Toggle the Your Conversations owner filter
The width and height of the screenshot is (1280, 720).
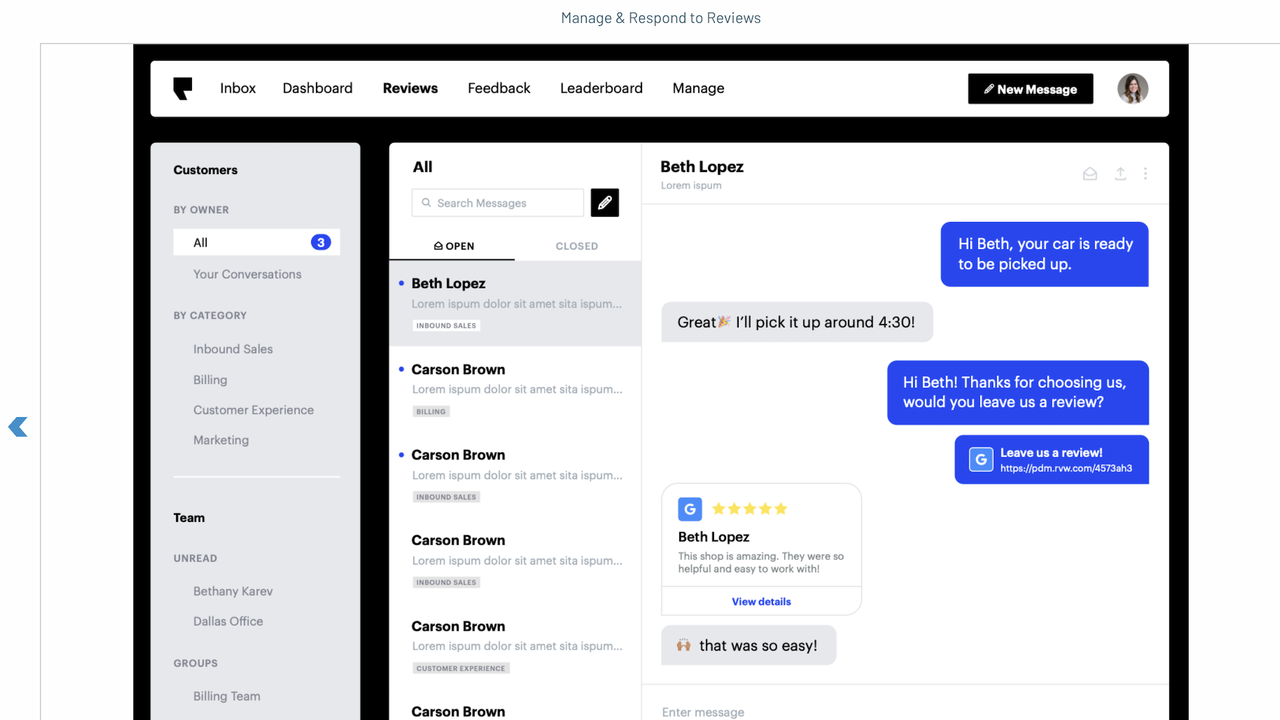(247, 274)
